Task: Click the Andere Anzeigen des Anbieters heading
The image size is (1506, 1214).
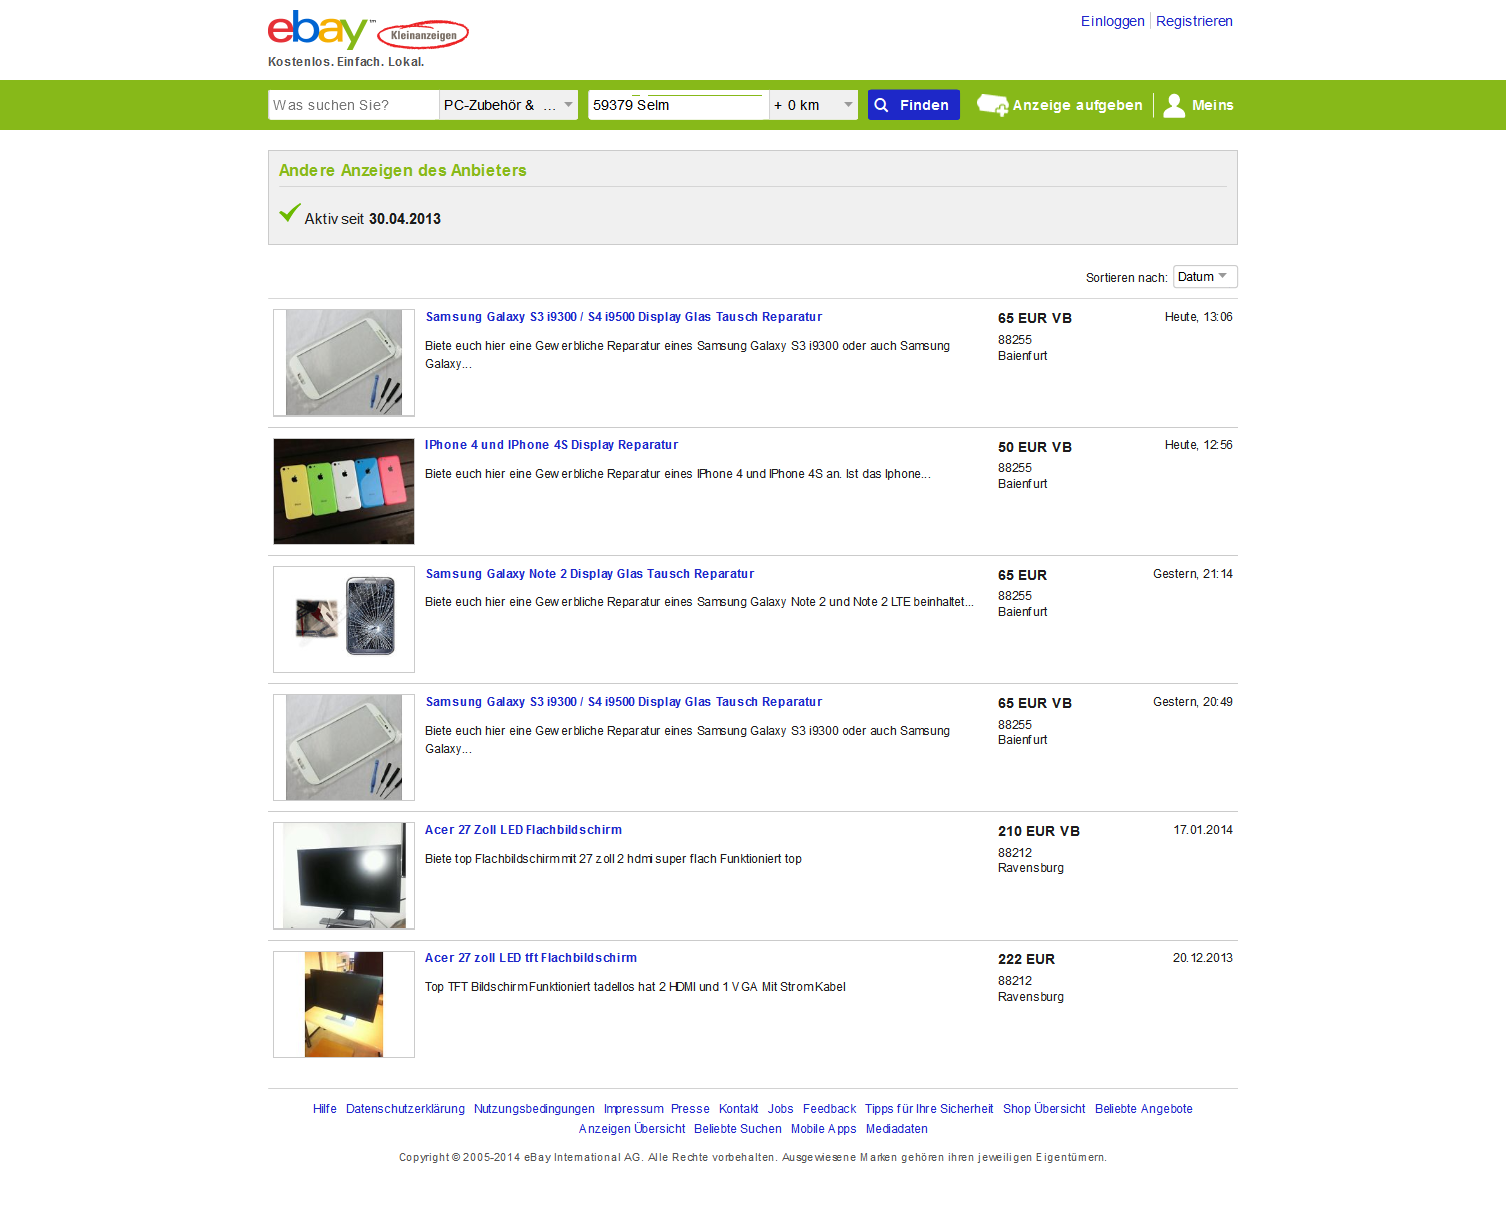Action: pyautogui.click(x=402, y=170)
